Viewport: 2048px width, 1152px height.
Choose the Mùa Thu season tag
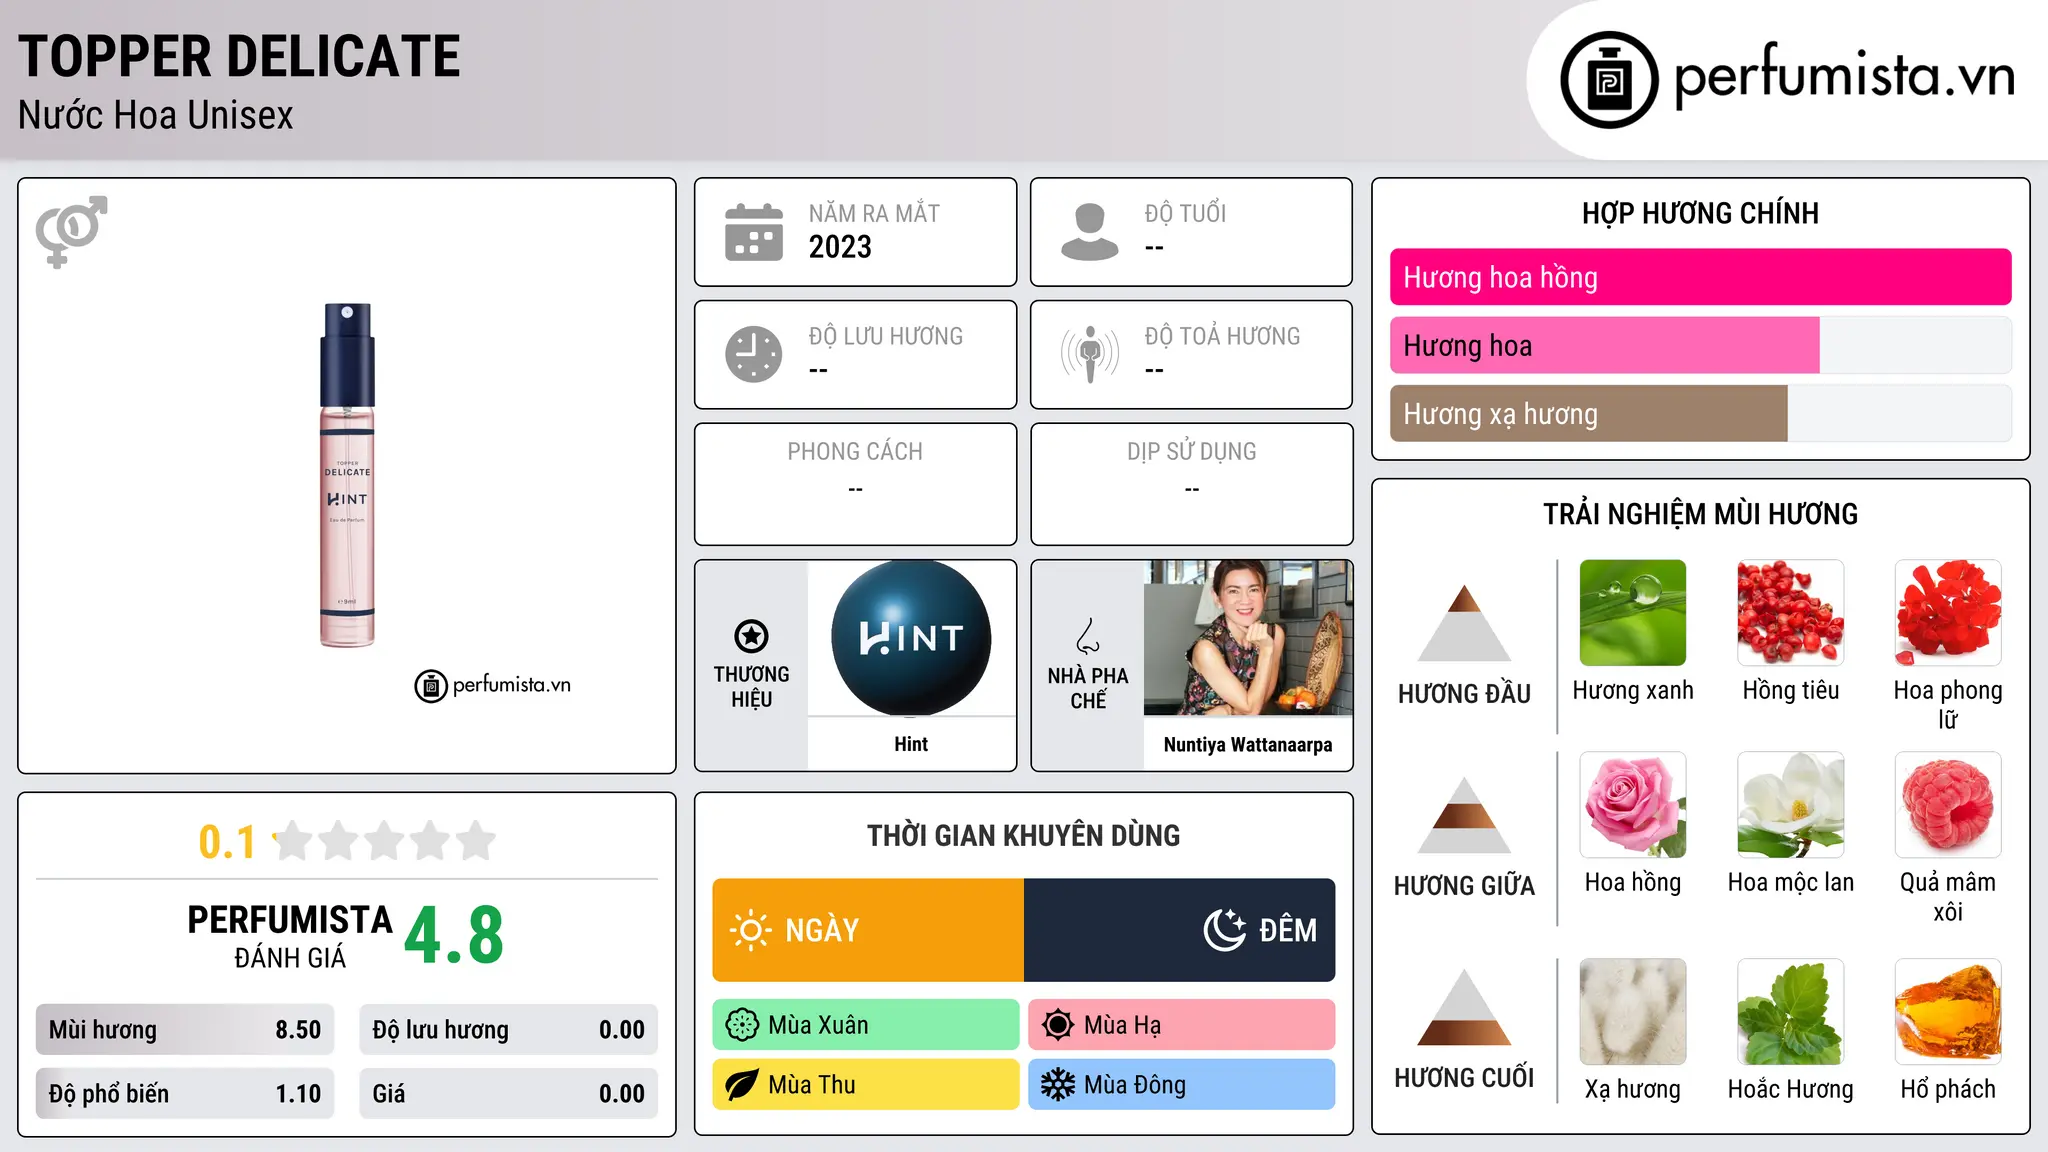[x=866, y=1085]
